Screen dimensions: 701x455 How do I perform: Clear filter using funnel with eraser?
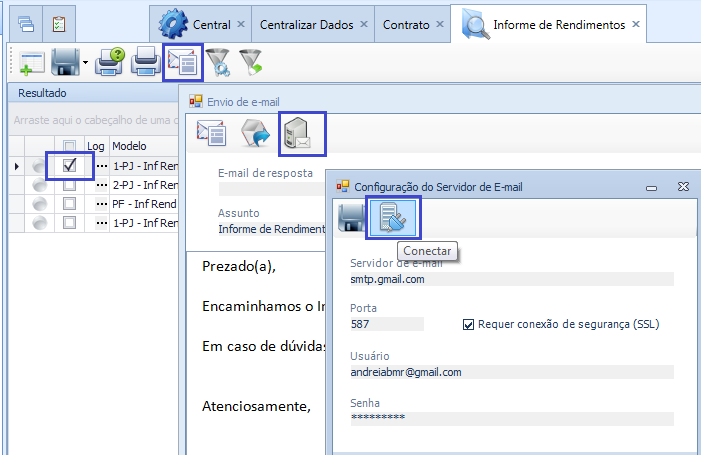[x=251, y=62]
